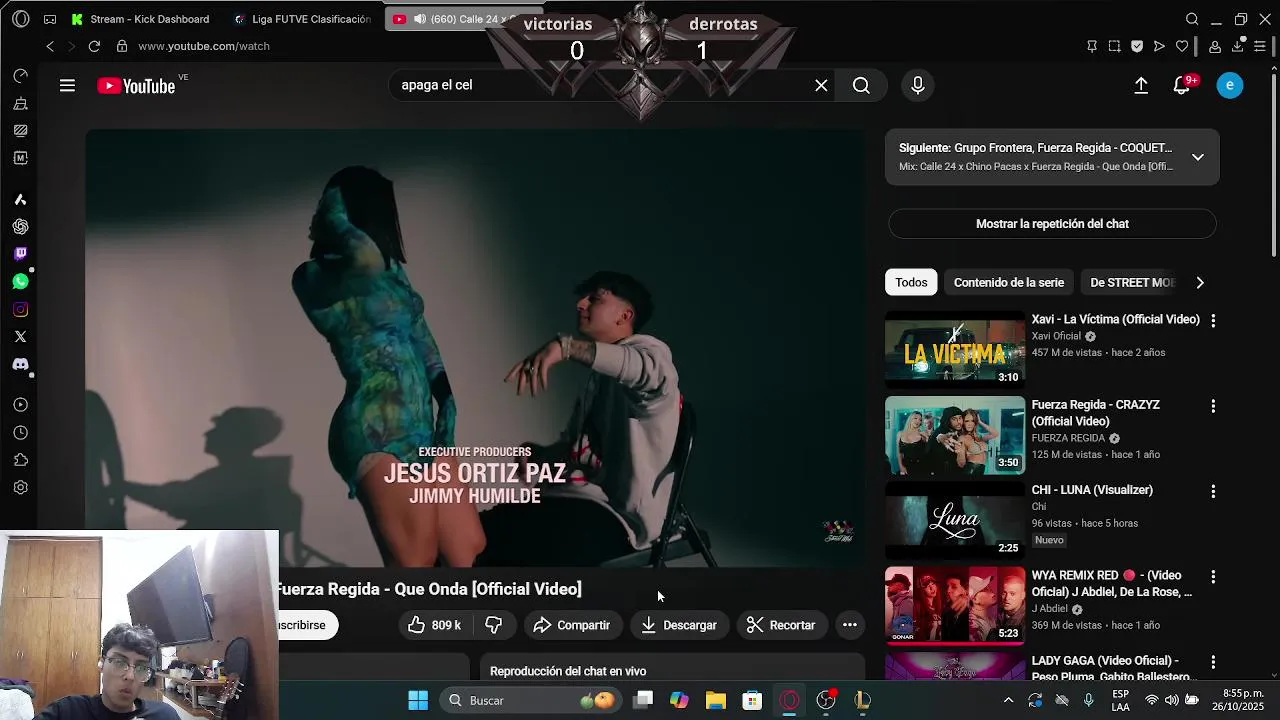Open File Explorer from the taskbar
The height and width of the screenshot is (720, 1280).
716,700
